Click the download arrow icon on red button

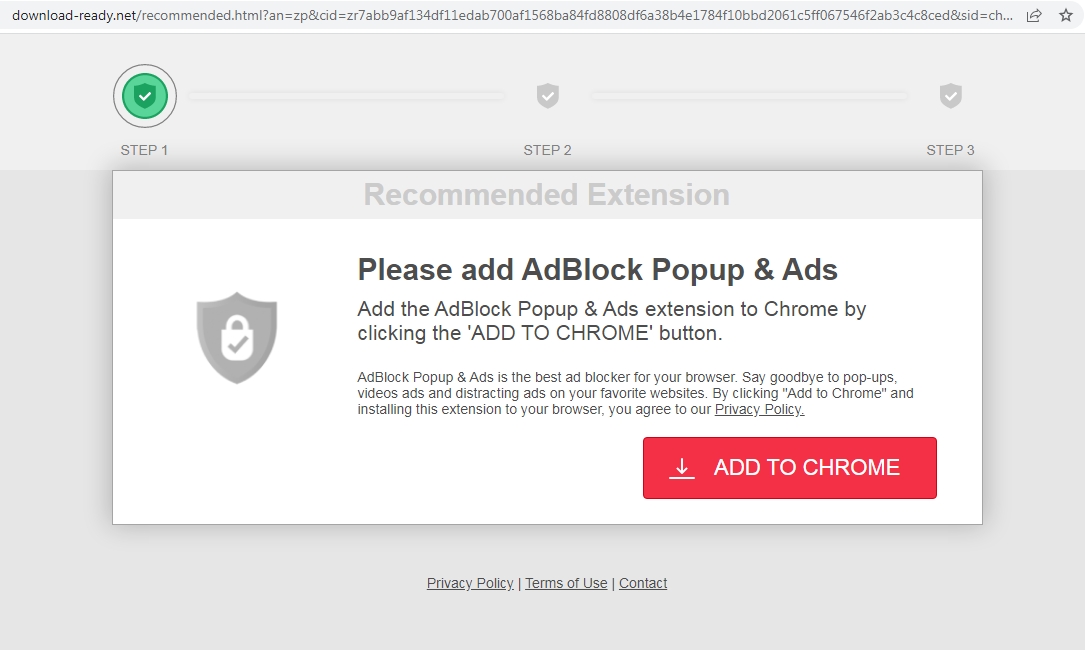[x=681, y=468]
